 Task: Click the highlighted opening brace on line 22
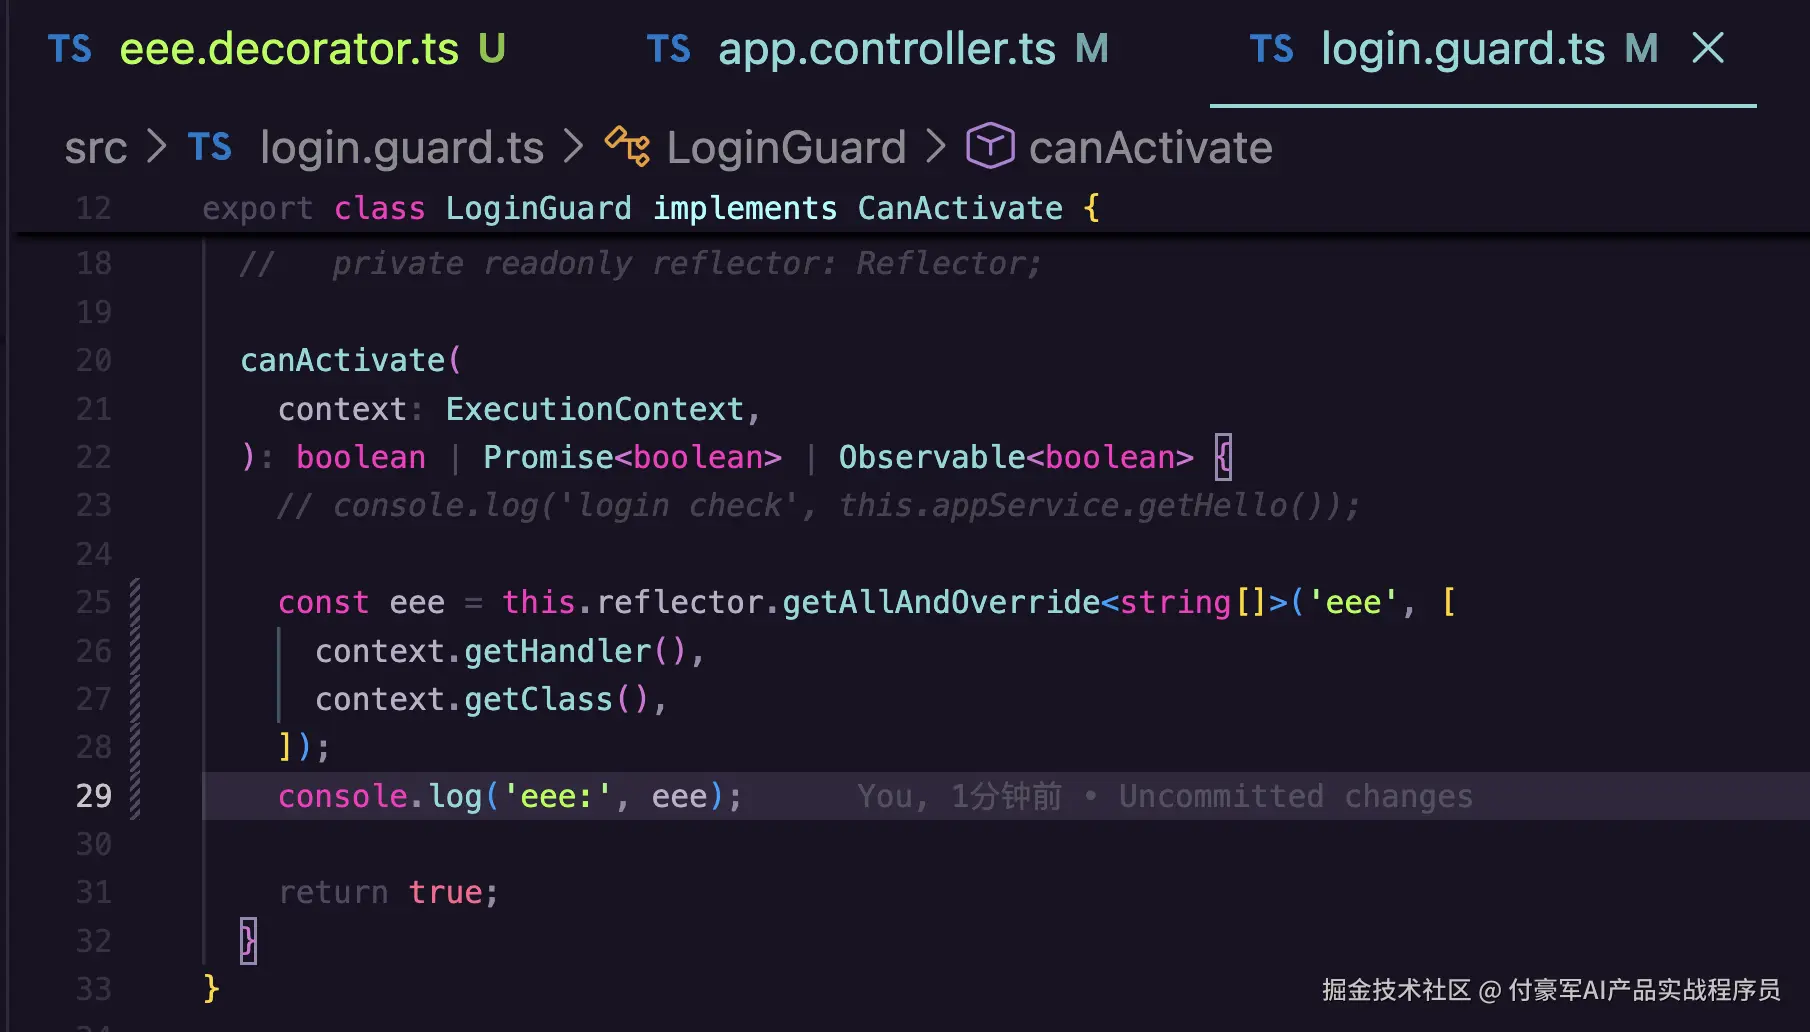tap(1223, 457)
